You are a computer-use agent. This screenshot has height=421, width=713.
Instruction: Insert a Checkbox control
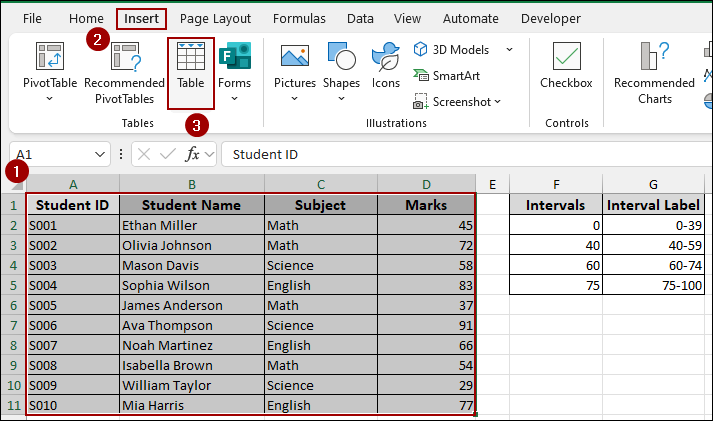tap(566, 65)
